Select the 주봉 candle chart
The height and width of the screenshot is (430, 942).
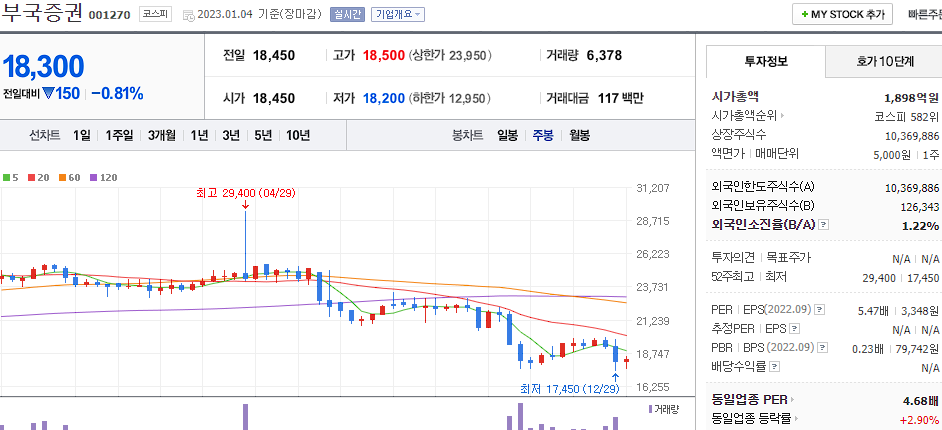tap(543, 136)
